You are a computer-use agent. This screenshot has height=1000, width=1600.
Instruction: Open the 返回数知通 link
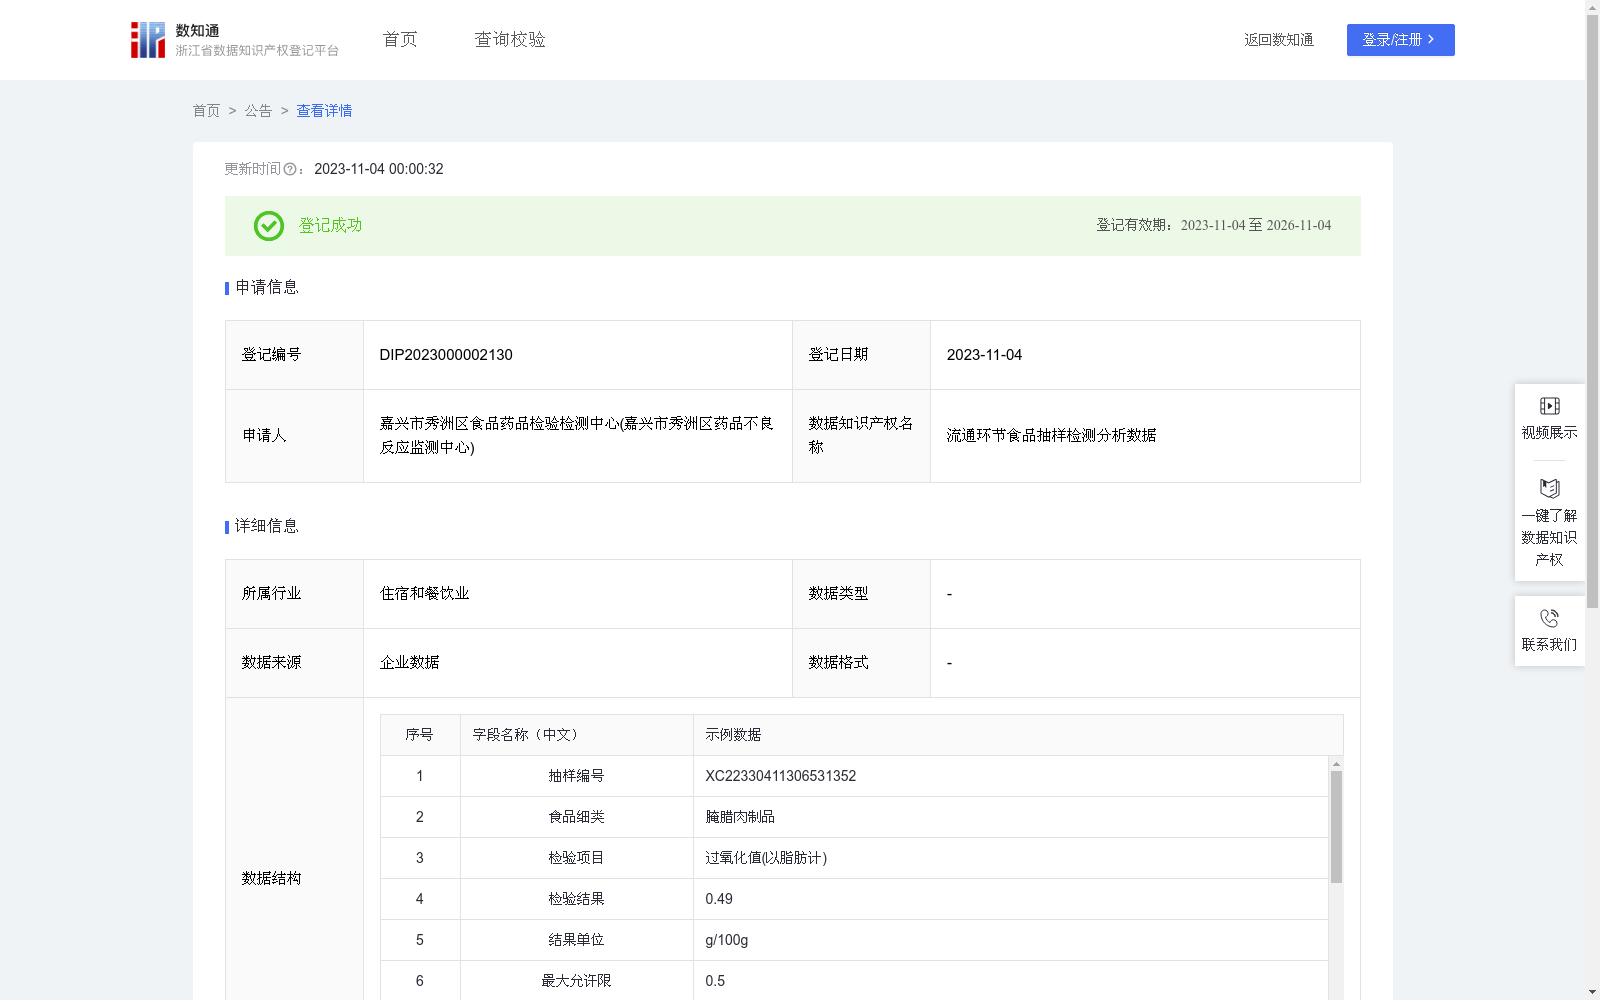coord(1278,40)
